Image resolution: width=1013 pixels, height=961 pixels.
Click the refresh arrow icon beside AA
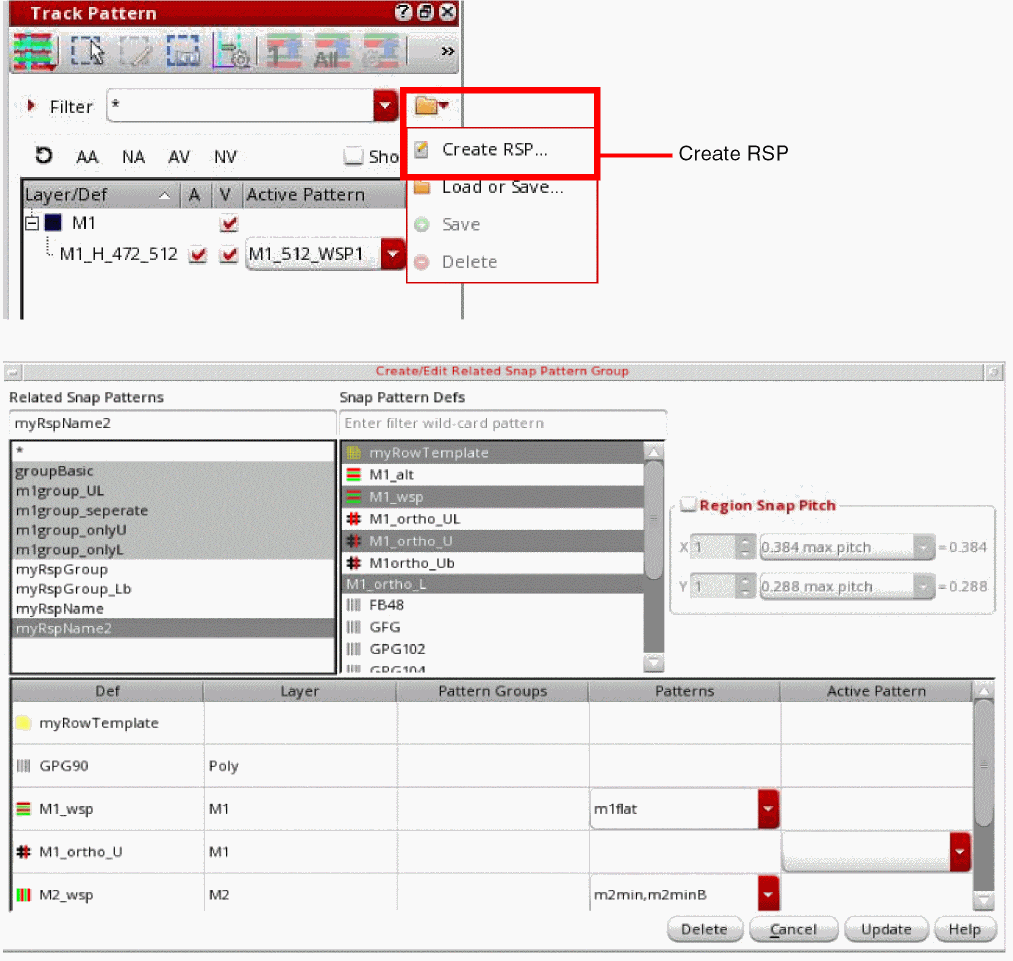point(43,156)
